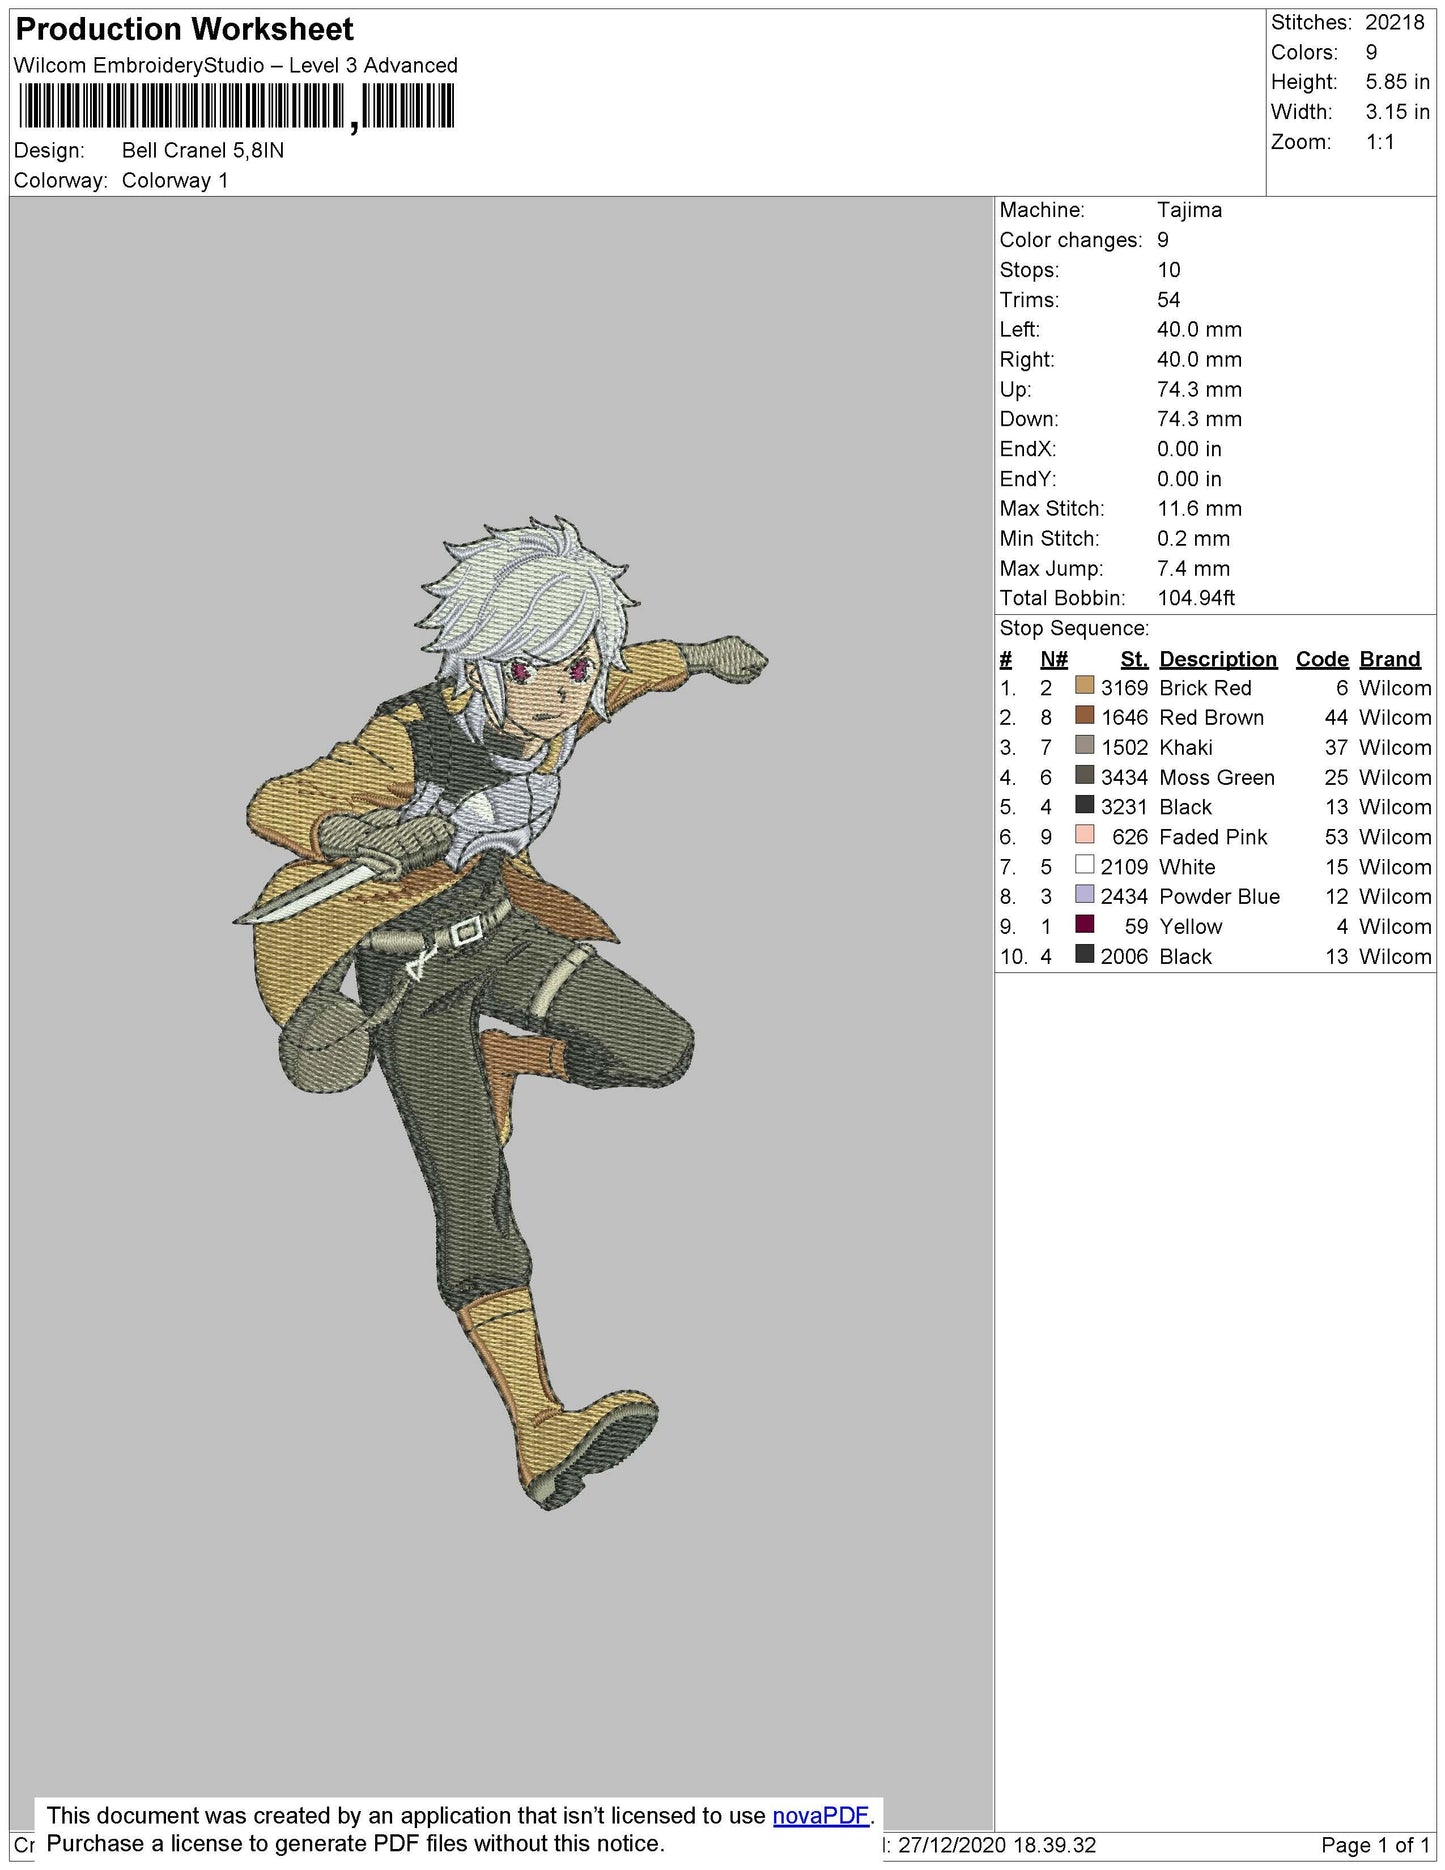Click the Up value '74.3 mm'
Viewport: 1445px width, 1870px height.
click(x=1199, y=389)
